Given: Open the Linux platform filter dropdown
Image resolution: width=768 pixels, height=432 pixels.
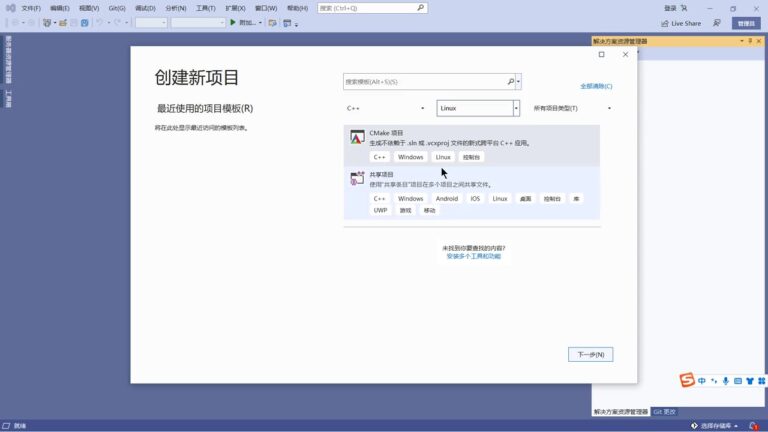Looking at the screenshot, I should pos(478,108).
